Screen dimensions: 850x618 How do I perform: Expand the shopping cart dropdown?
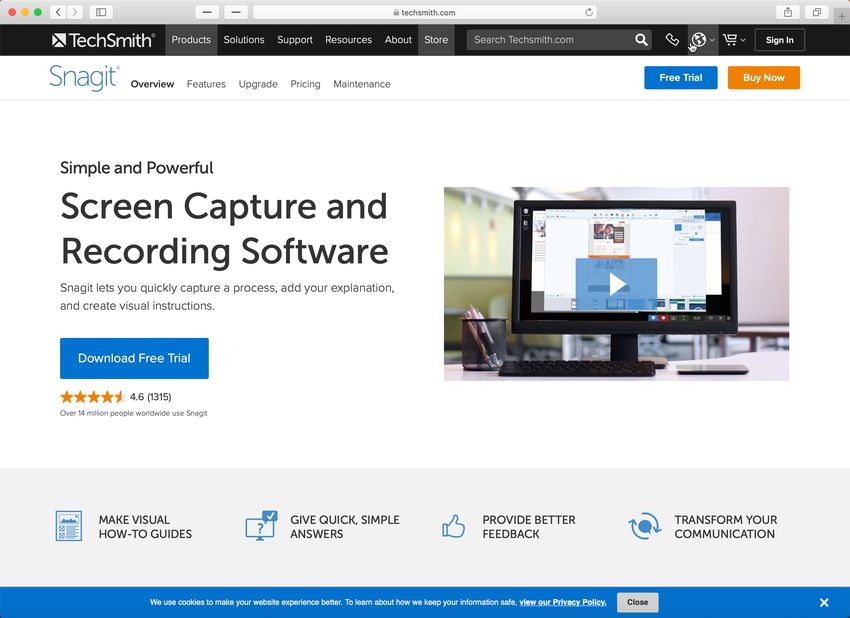click(734, 40)
